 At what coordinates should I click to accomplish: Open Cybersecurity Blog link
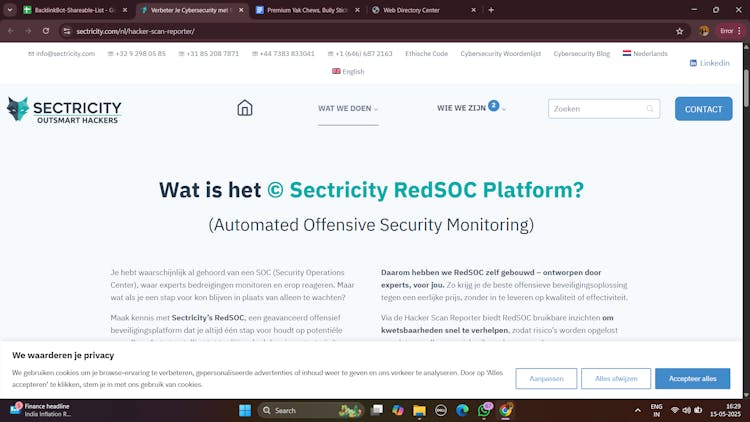(581, 54)
